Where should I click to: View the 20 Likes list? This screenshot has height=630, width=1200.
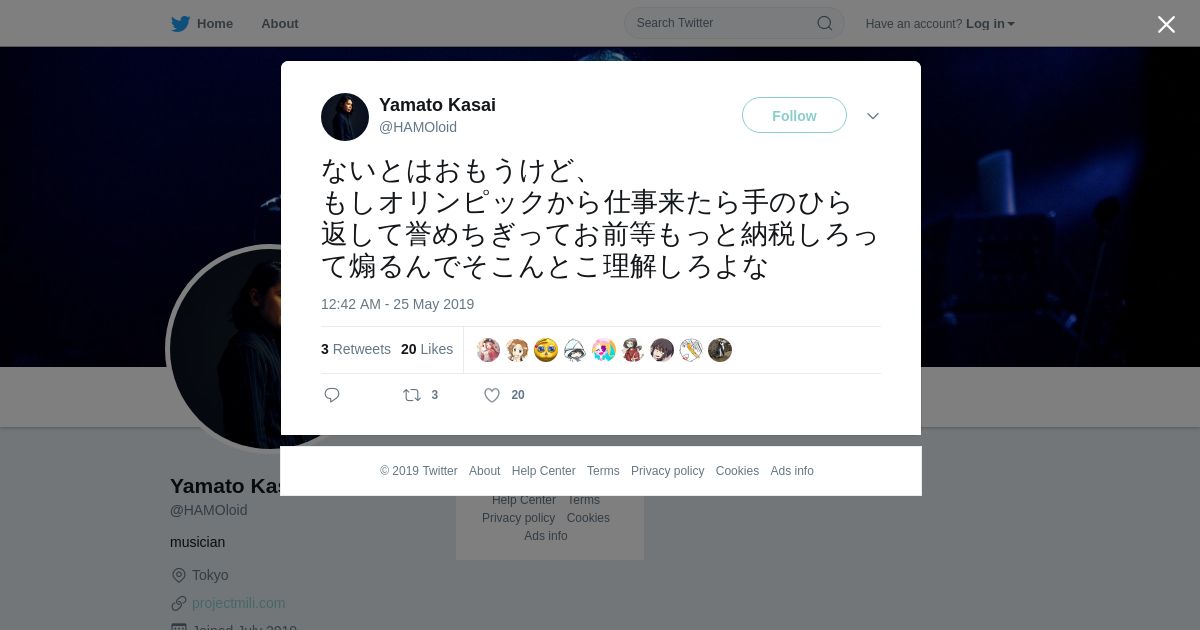(x=427, y=349)
